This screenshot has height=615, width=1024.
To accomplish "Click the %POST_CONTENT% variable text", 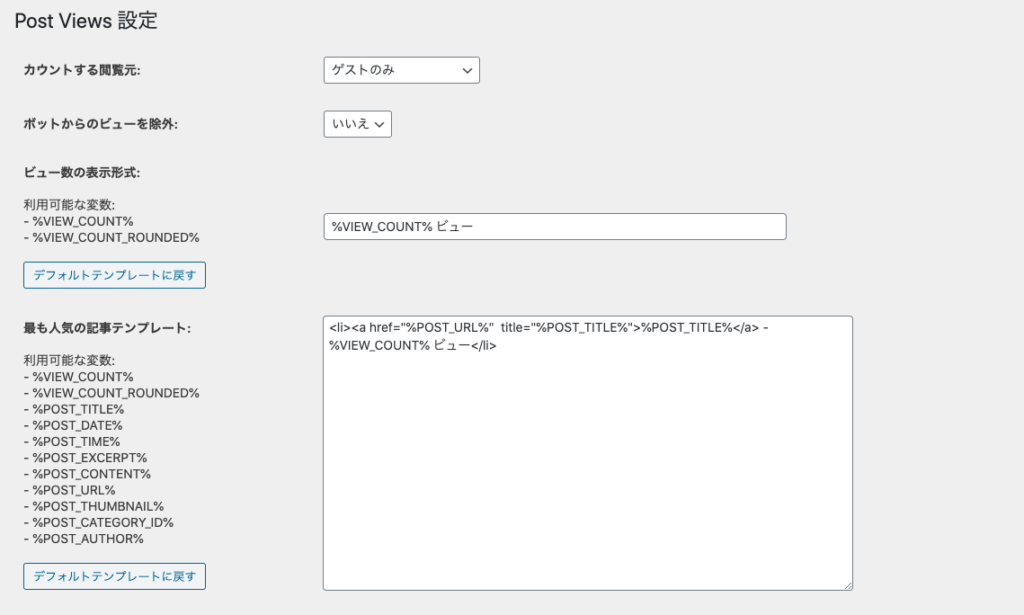I will tap(91, 473).
